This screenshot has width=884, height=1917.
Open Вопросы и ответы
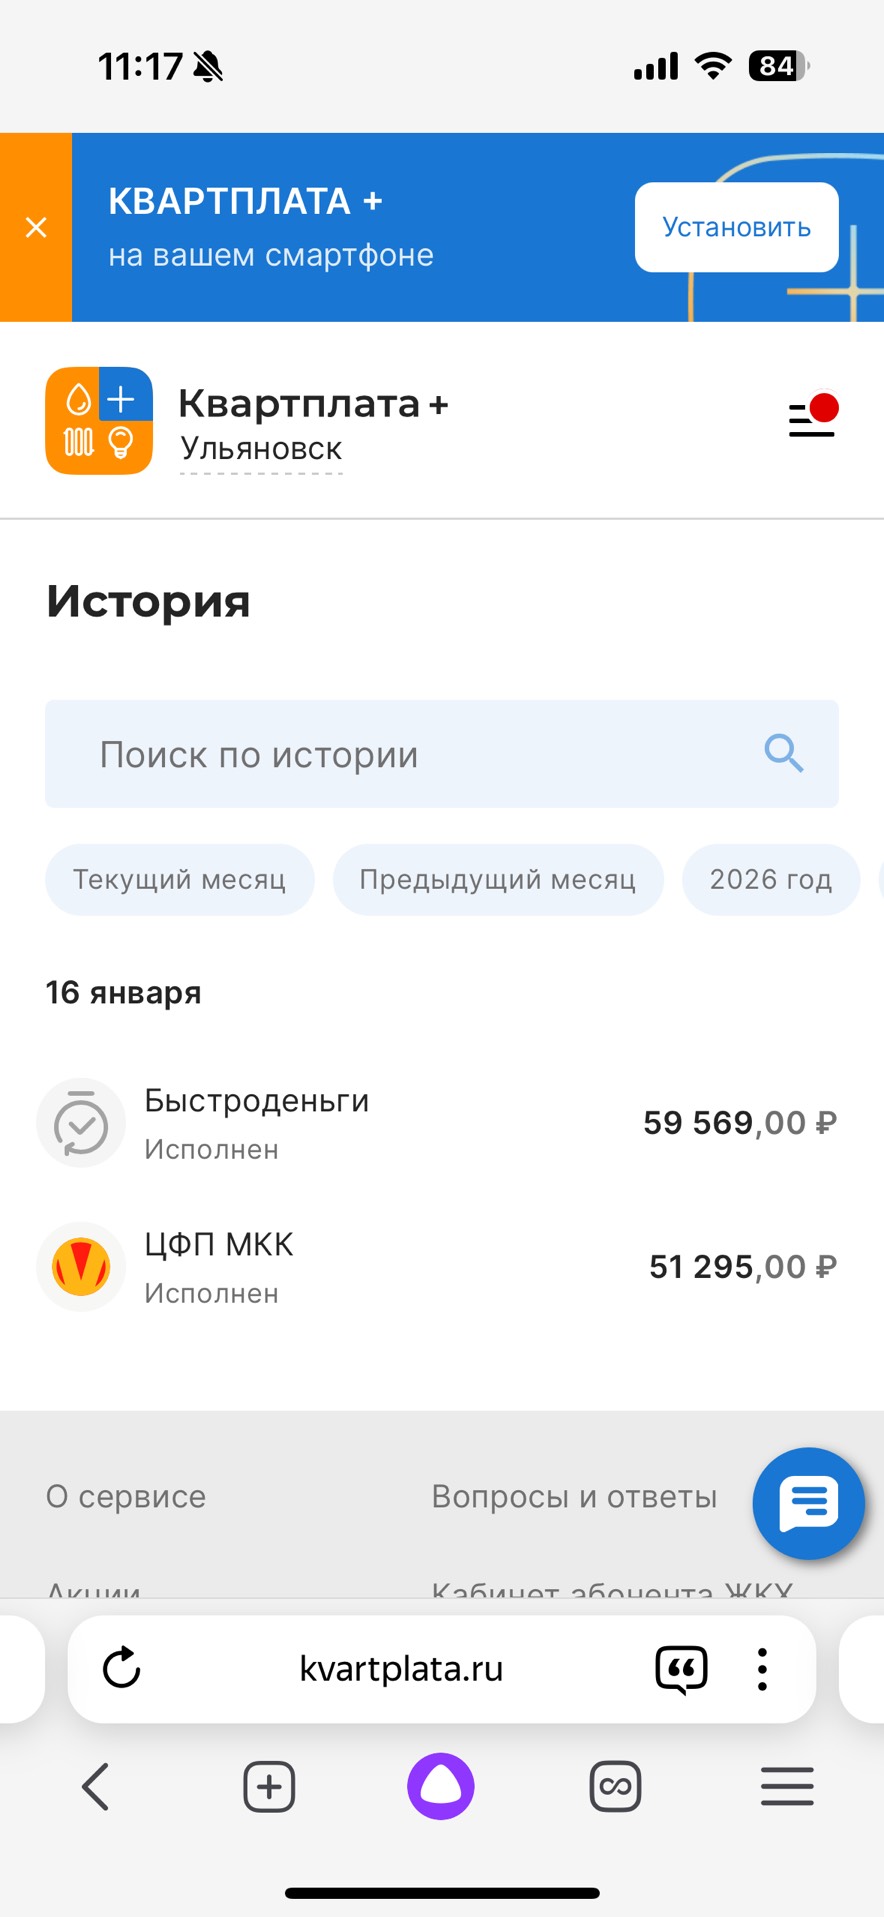[x=575, y=1496]
